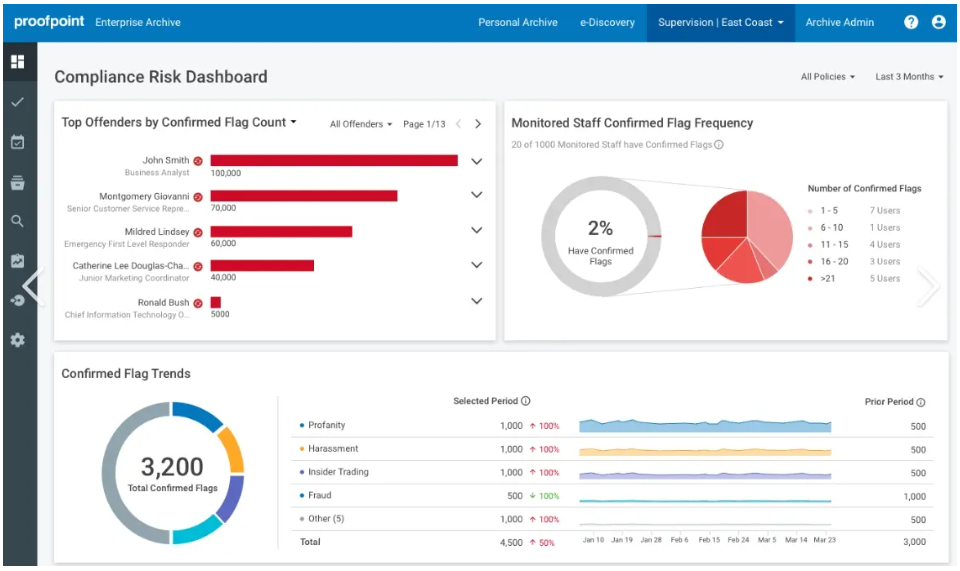The height and width of the screenshot is (571, 960).
Task: Click the 'Page 1/13' indicator
Action: 424,124
